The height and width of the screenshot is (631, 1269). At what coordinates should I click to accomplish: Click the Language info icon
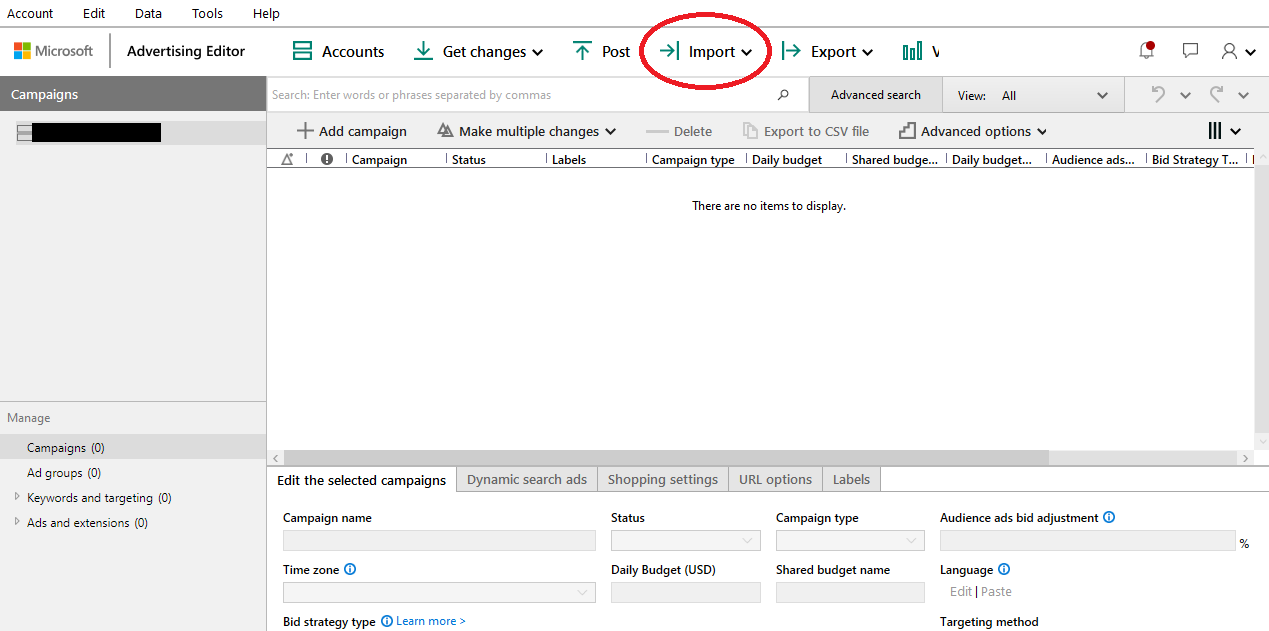pyautogui.click(x=1004, y=570)
